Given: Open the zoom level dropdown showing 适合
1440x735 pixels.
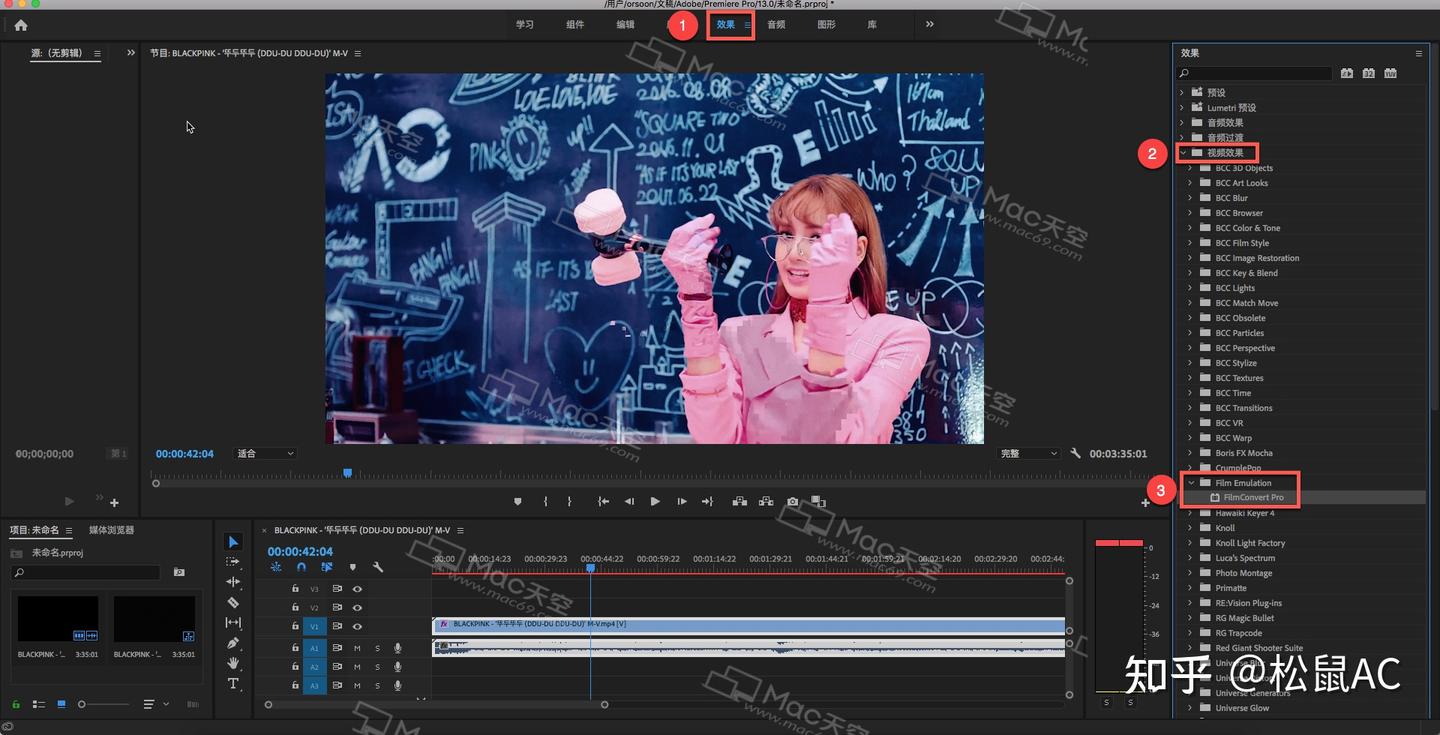Looking at the screenshot, I should [265, 453].
